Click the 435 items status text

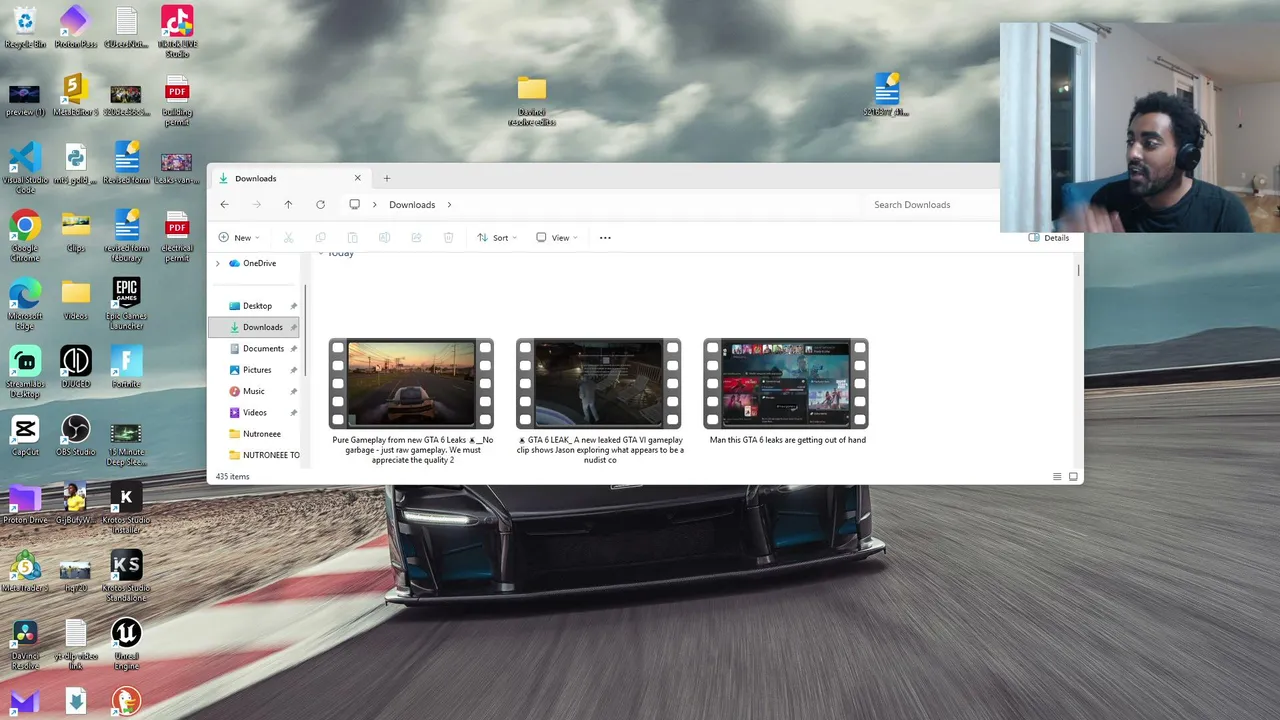(232, 477)
